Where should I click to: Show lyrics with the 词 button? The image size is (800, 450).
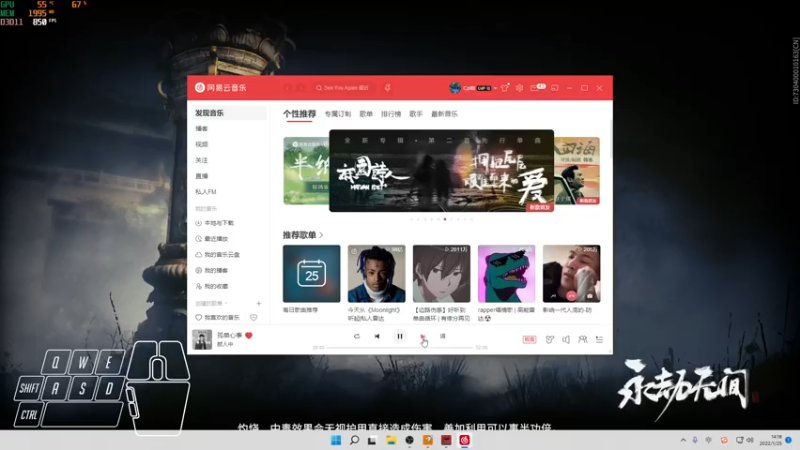pyautogui.click(x=442, y=336)
